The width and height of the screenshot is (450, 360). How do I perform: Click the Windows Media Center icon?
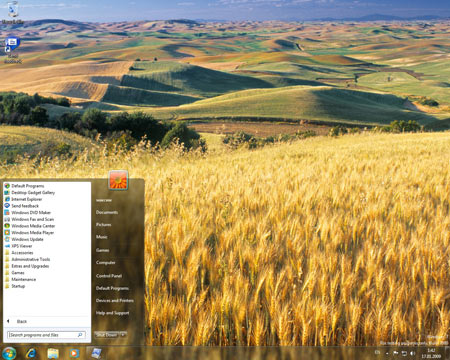click(7, 226)
